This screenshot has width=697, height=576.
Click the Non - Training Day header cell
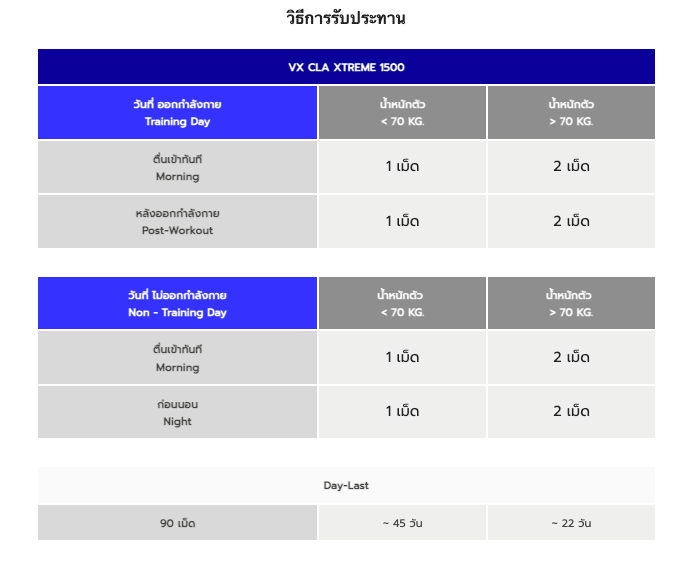coord(177,303)
